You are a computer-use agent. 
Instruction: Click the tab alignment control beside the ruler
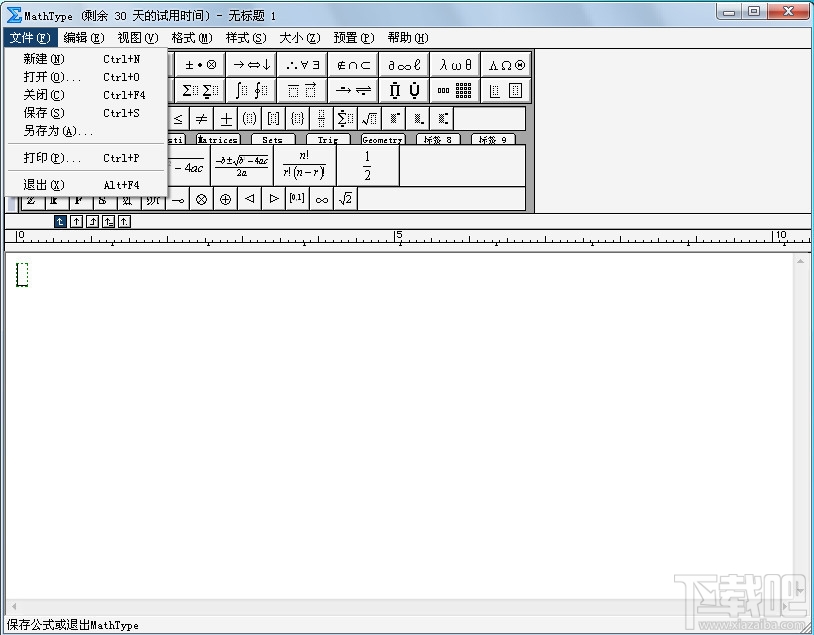(61, 221)
